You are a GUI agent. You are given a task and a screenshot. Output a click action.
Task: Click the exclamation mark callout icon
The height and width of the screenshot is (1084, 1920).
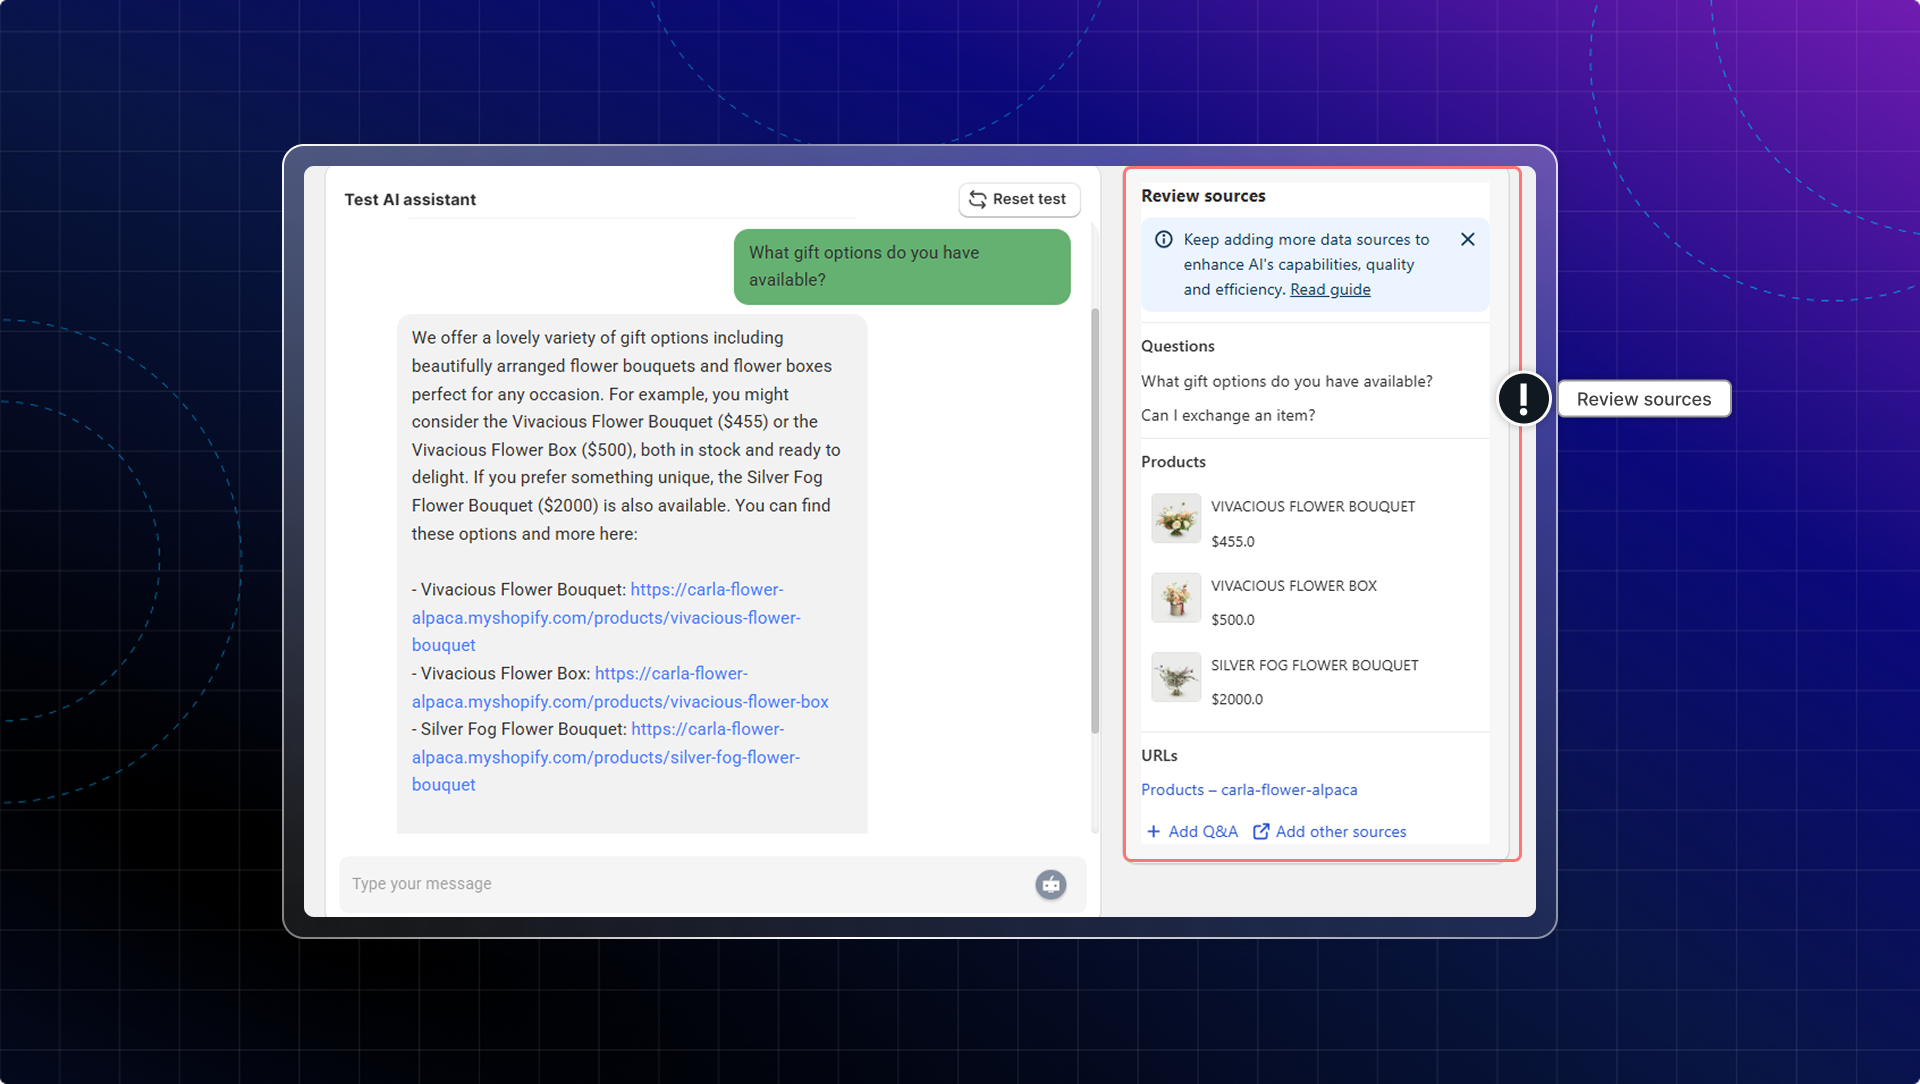click(x=1522, y=399)
